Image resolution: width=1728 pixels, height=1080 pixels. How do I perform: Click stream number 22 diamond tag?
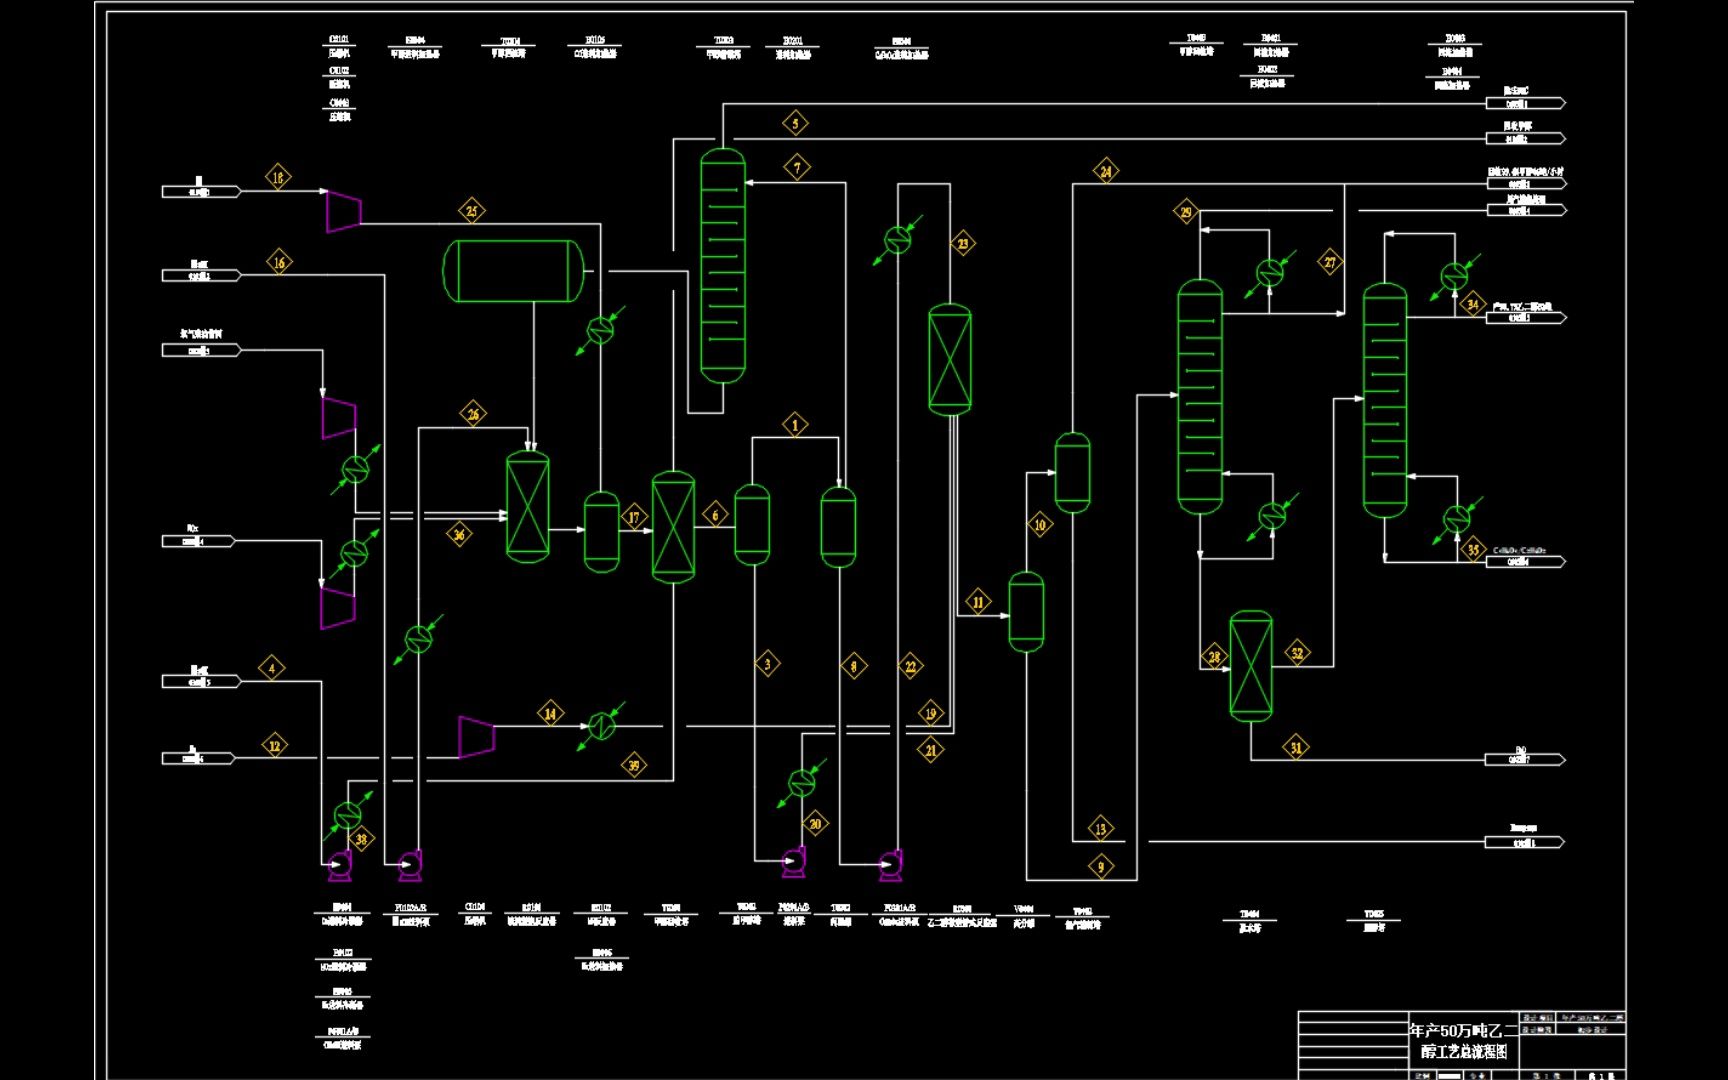(x=910, y=666)
